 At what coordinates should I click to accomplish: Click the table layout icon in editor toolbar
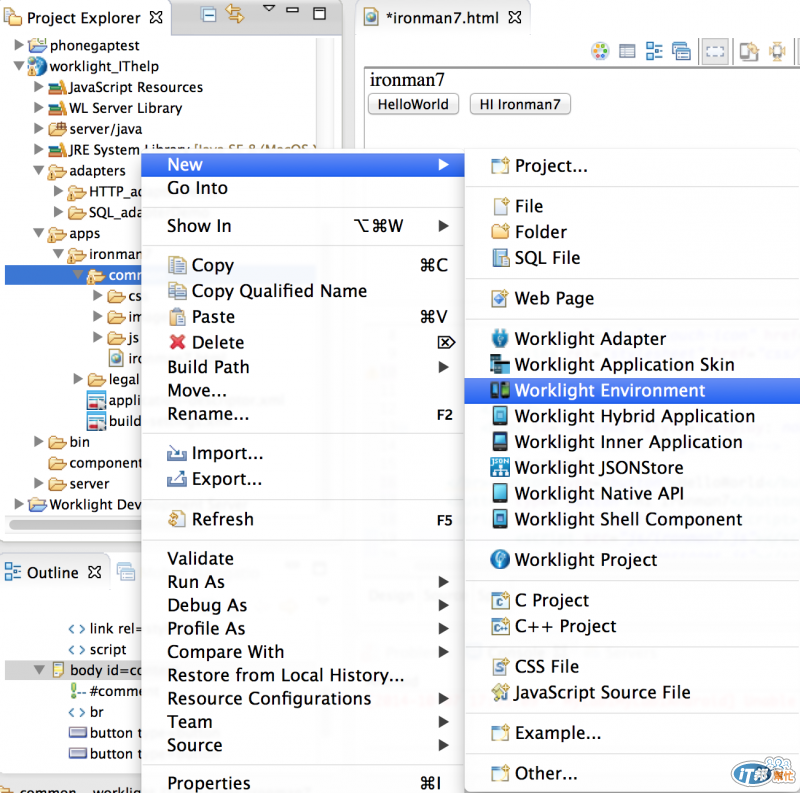click(627, 51)
